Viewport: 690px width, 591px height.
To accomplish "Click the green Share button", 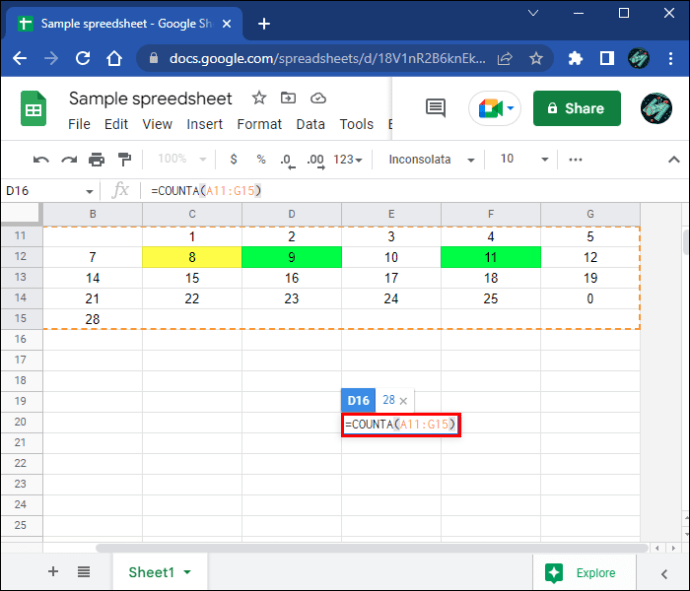I will pos(577,108).
